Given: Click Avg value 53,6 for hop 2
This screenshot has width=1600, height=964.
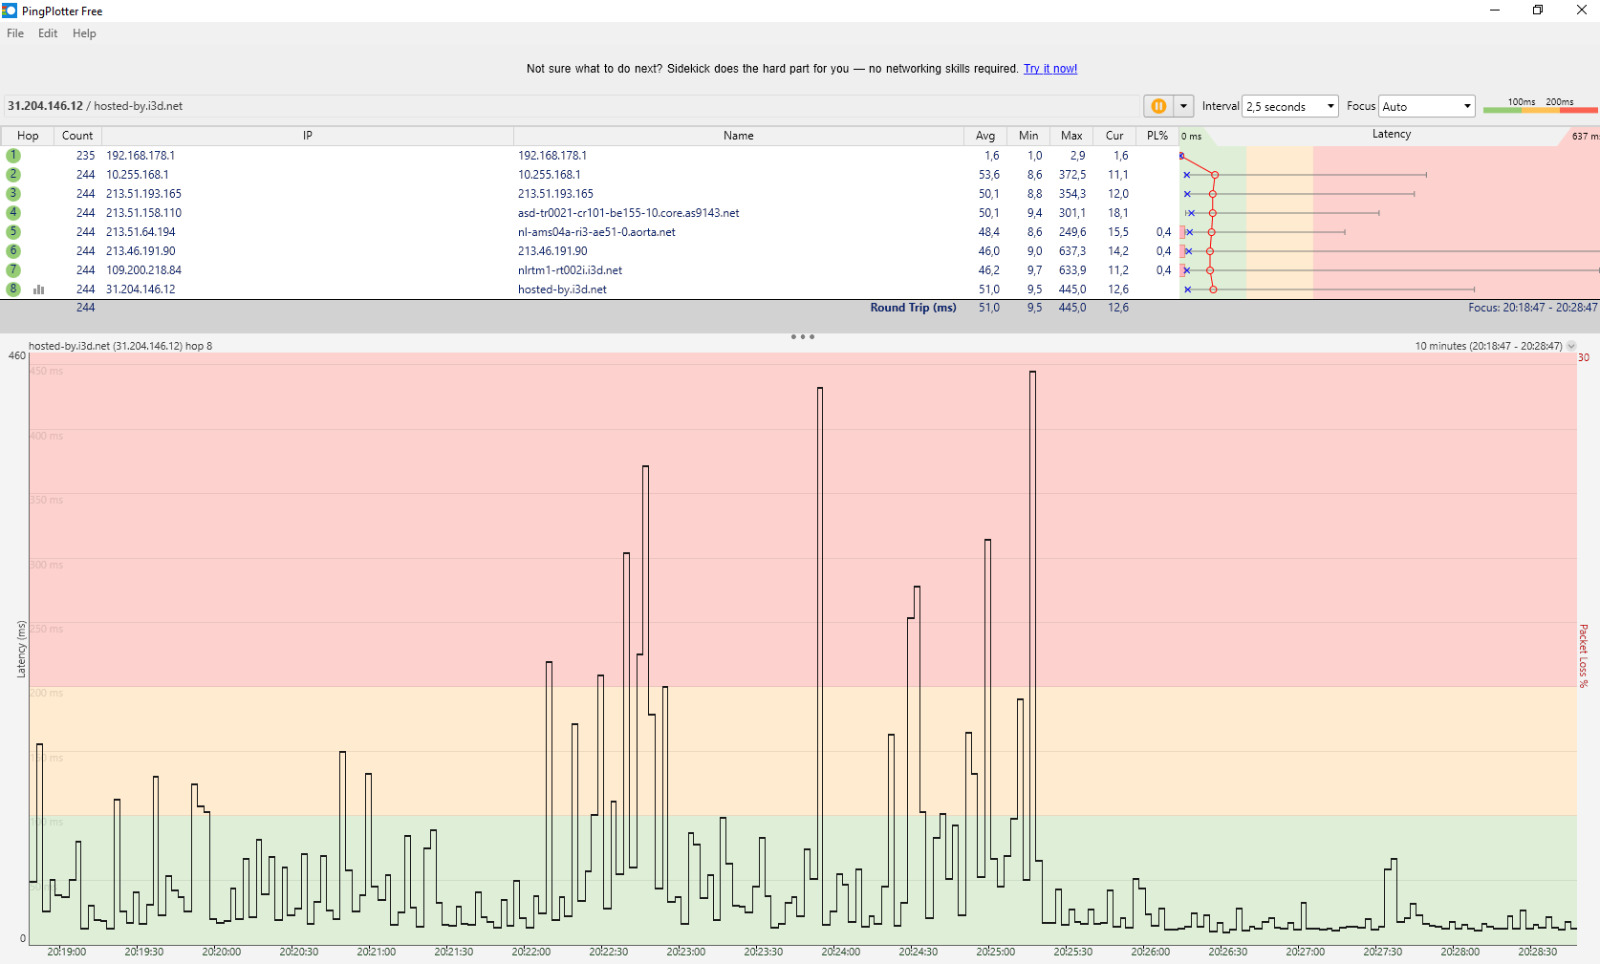Looking at the screenshot, I should click(x=989, y=175).
